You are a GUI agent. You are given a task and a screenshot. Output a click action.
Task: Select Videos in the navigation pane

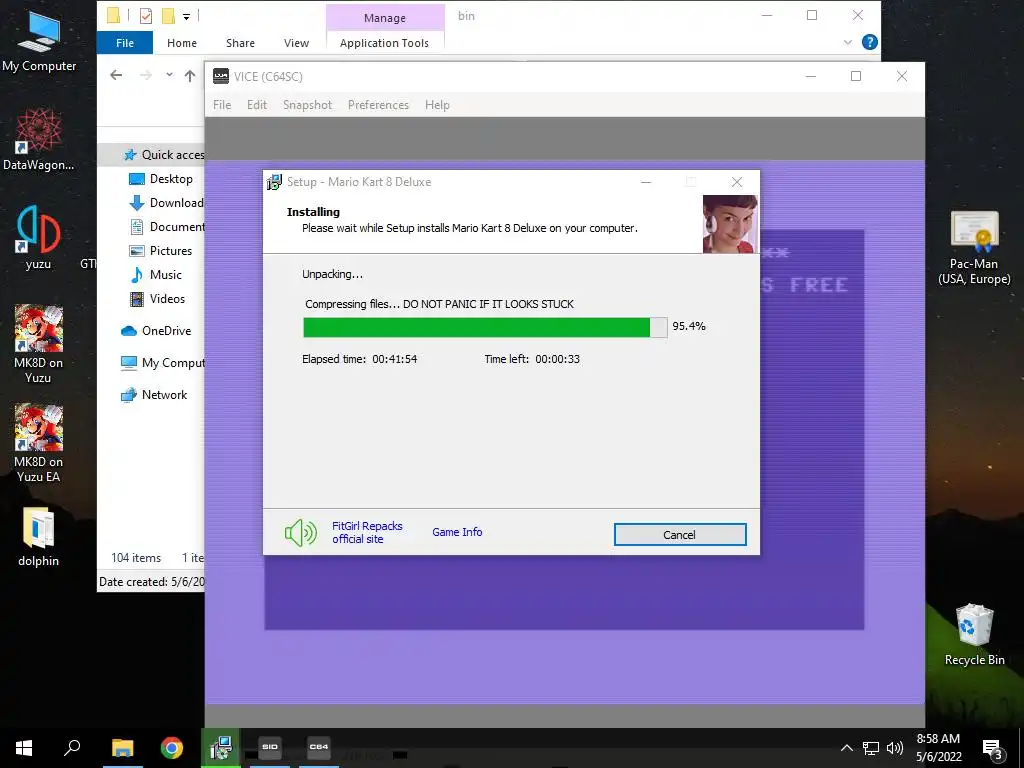(157, 298)
